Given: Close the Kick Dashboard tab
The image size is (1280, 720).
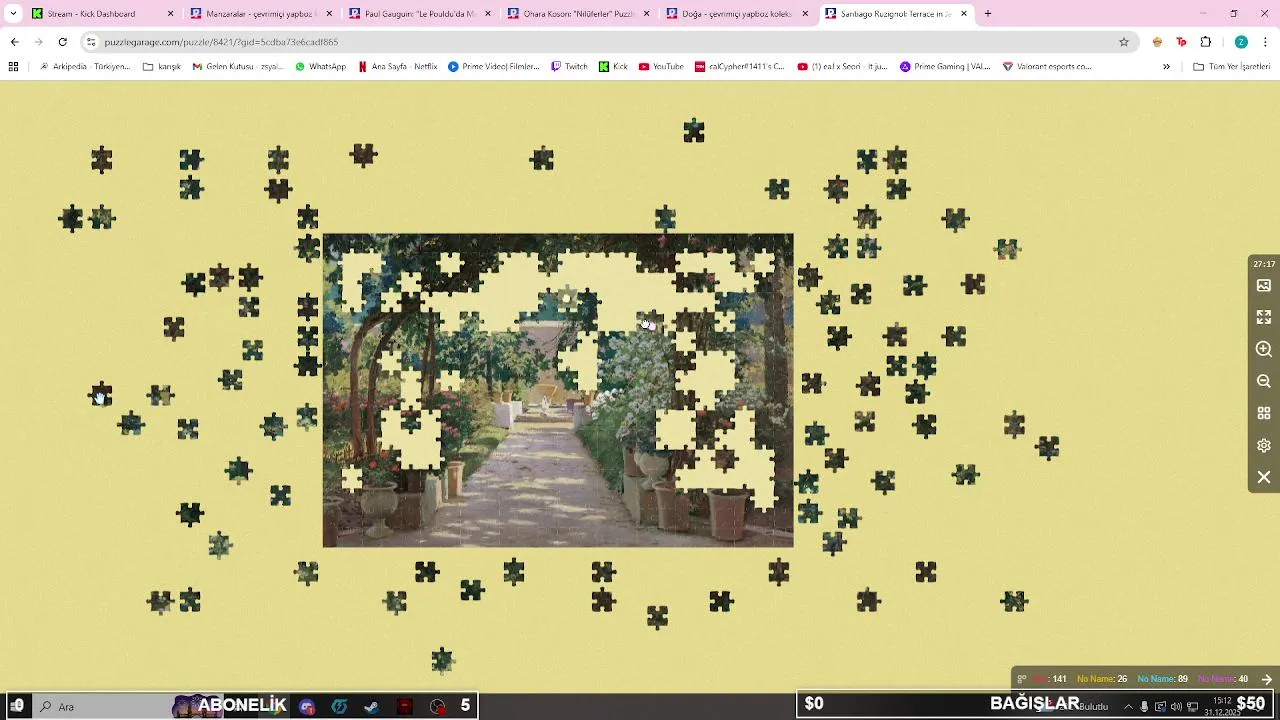Looking at the screenshot, I should 170,14.
